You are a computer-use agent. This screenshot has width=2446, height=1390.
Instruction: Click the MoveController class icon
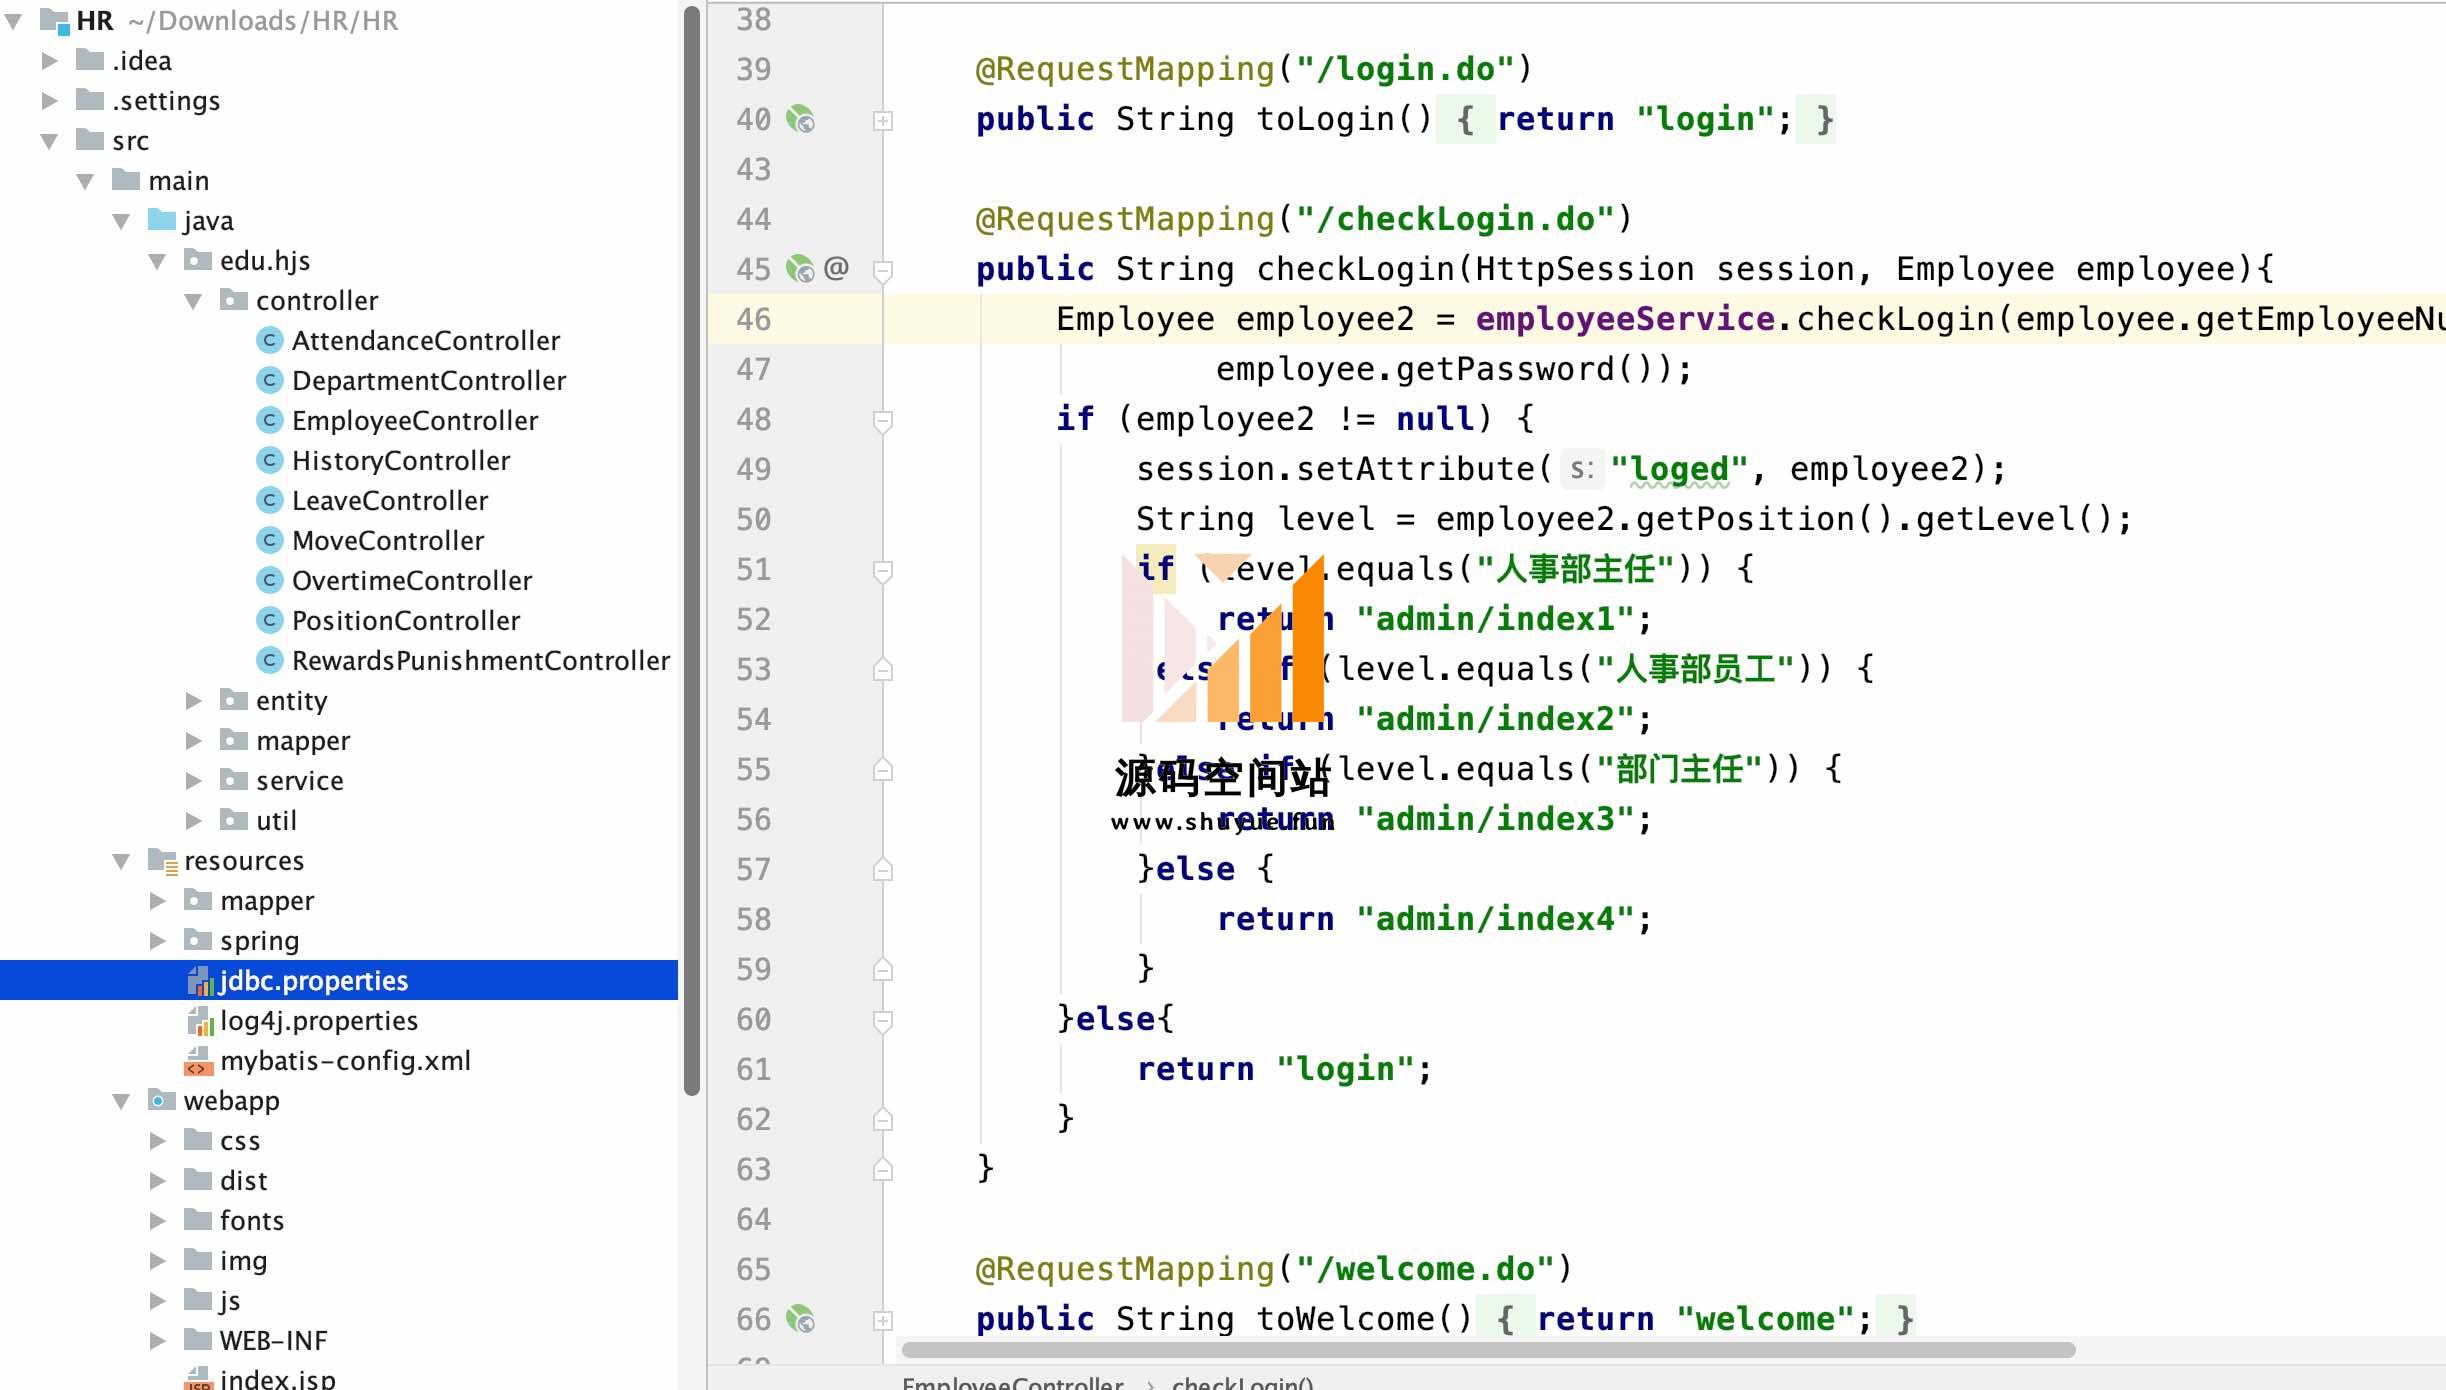click(269, 541)
